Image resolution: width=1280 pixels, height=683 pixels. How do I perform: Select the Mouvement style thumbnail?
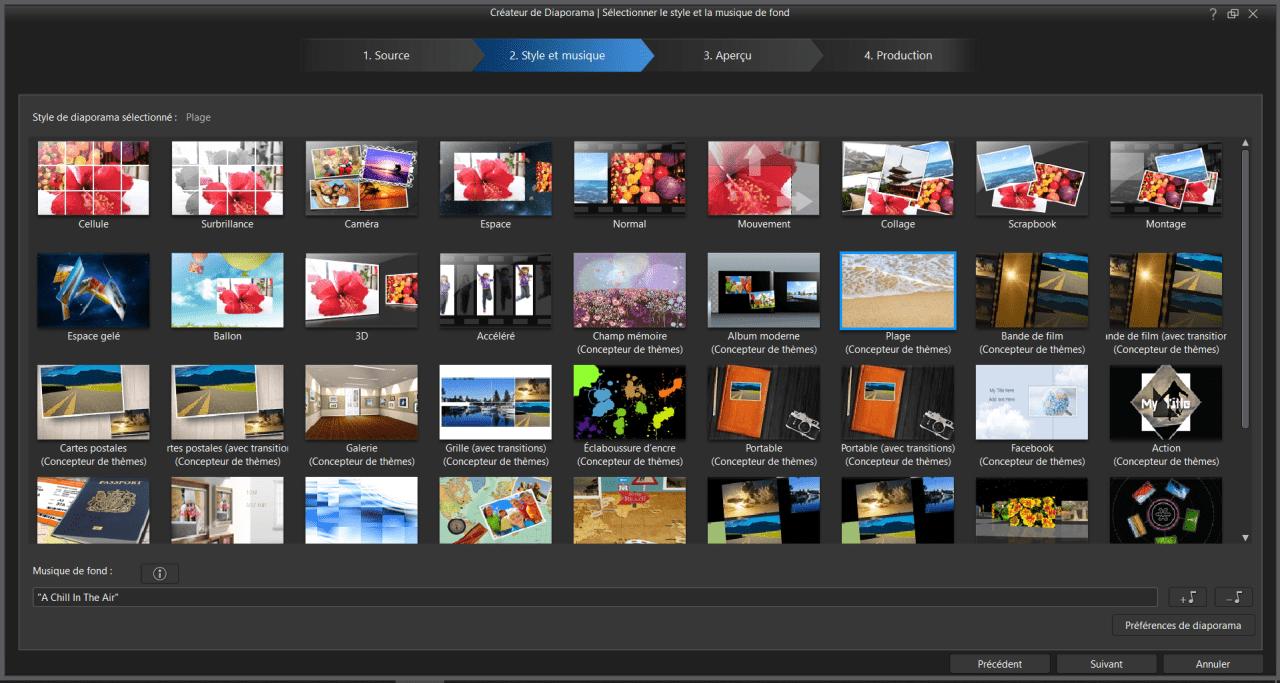click(763, 178)
